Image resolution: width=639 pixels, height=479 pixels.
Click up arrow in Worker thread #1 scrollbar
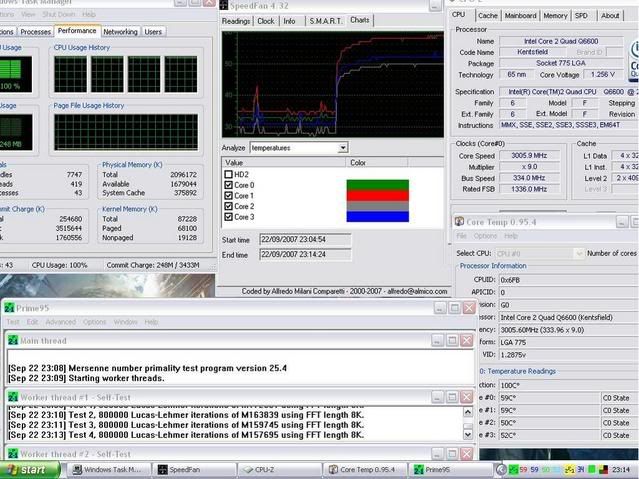(x=468, y=412)
